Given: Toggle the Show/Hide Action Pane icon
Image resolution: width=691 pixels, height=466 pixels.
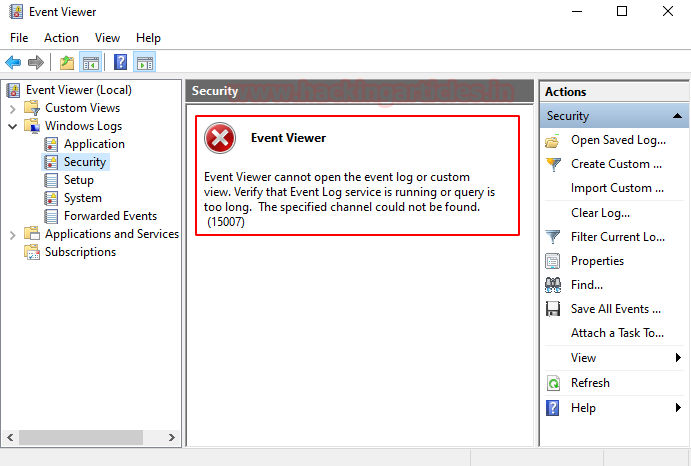Looking at the screenshot, I should click(145, 62).
